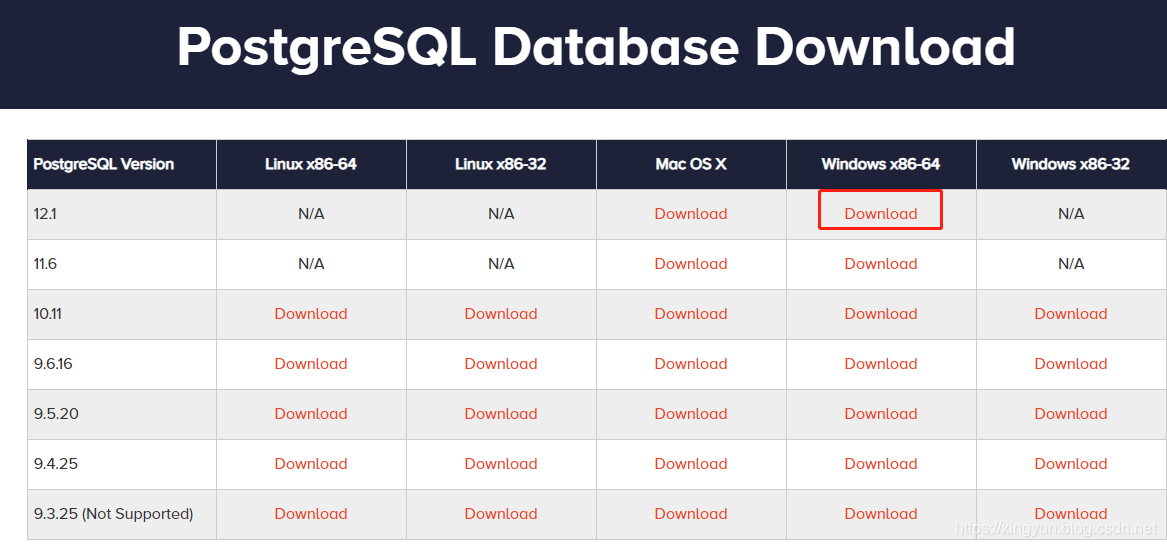Screen dimensions: 1167x547
Task: Download version 9.6.16 for Linux x86-64
Action: click(311, 363)
